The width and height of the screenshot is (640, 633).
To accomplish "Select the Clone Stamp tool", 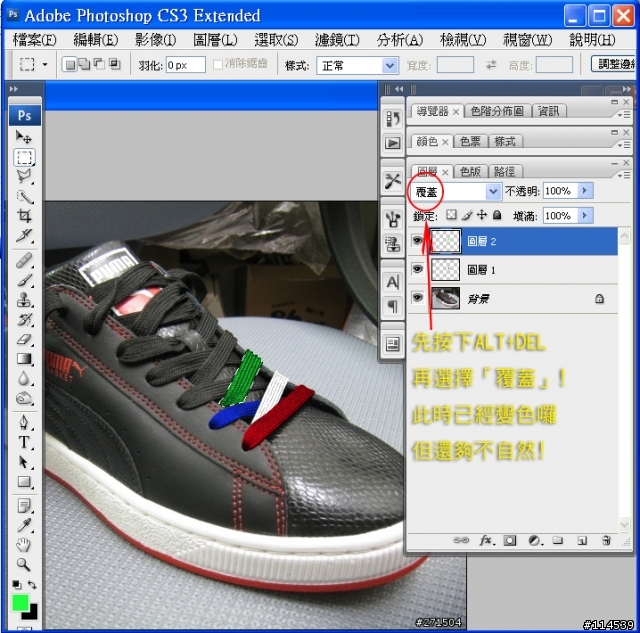I will pos(24,300).
